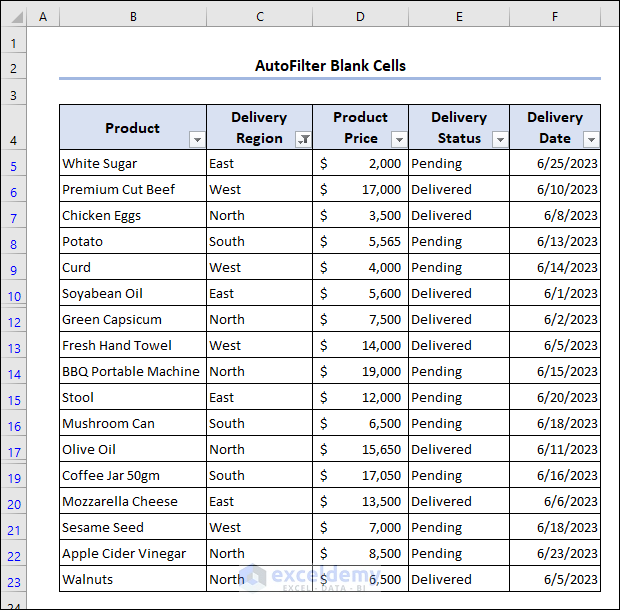Expand the Delivery Status filter dropdown

pos(500,140)
